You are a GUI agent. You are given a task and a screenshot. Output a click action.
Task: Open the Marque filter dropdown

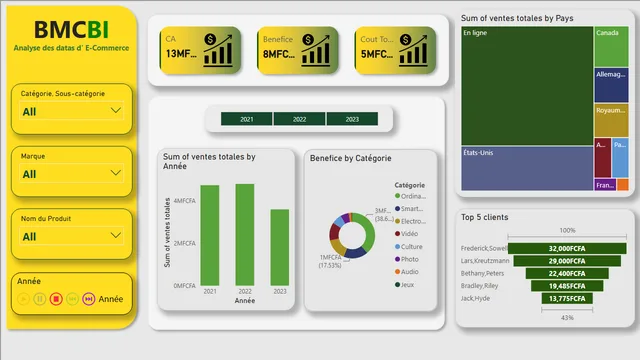click(x=71, y=173)
